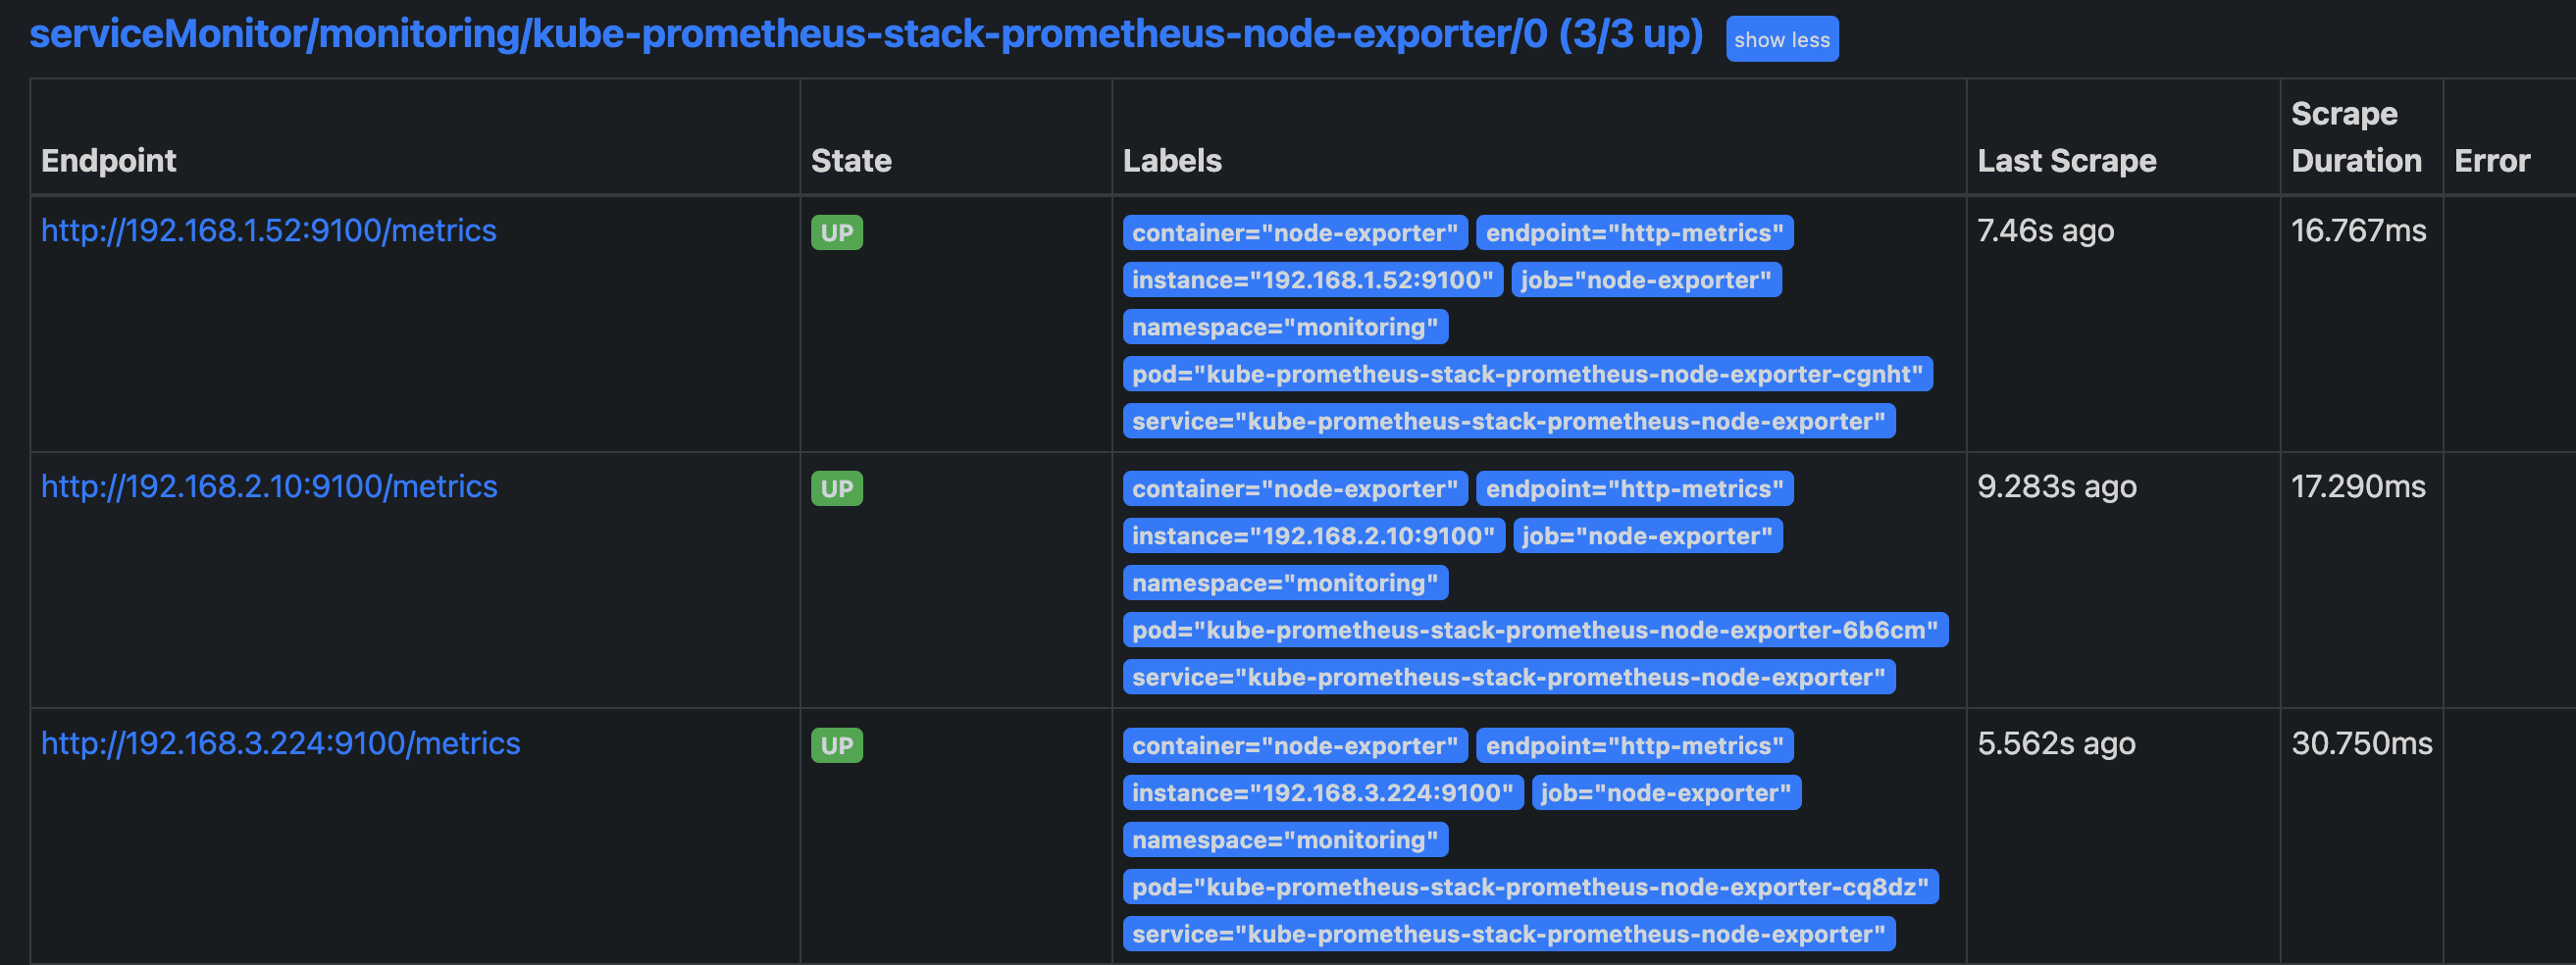Click the UP badge for 192.168.1.52
The width and height of the screenshot is (2576, 965).
point(836,233)
